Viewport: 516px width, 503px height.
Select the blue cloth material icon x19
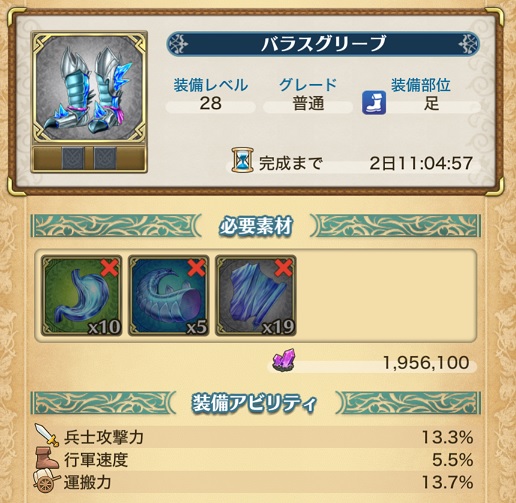click(x=256, y=296)
